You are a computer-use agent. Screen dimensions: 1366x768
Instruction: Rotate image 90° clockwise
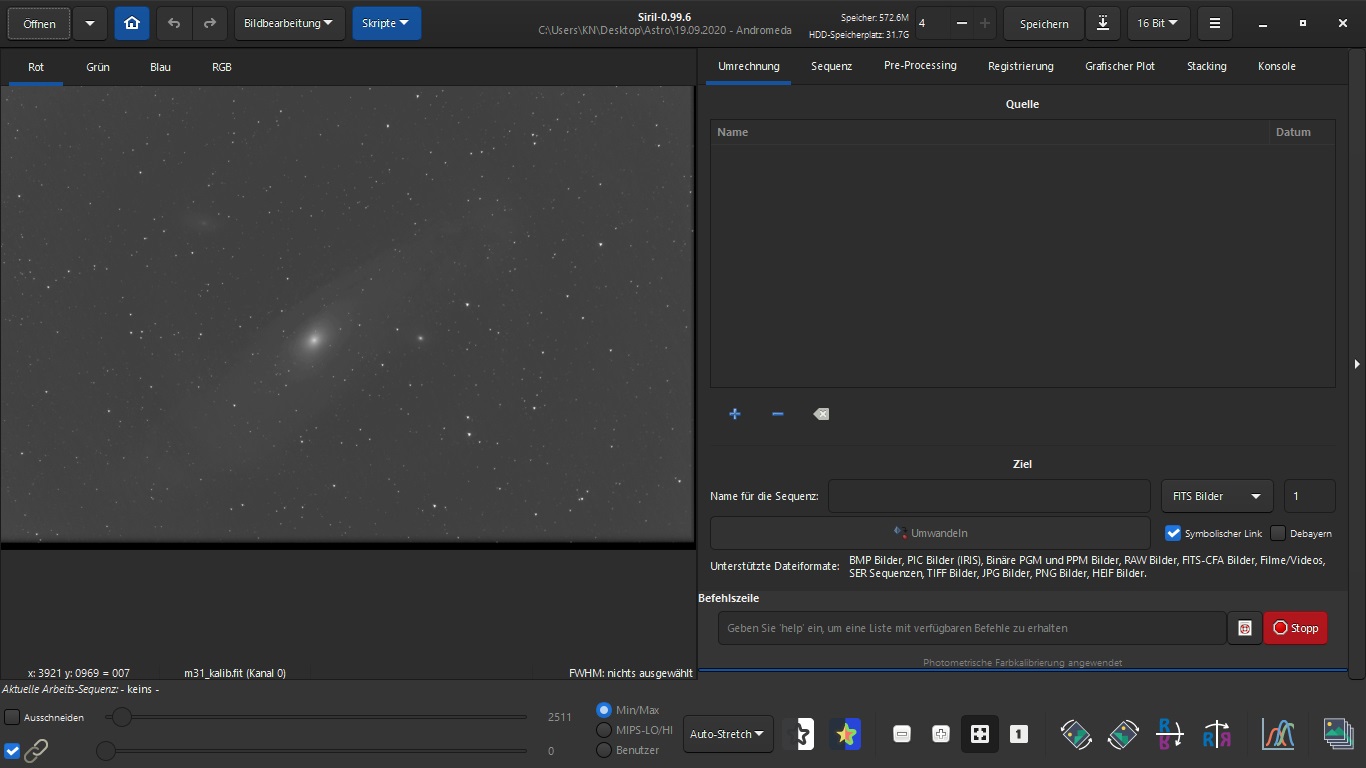1123,734
